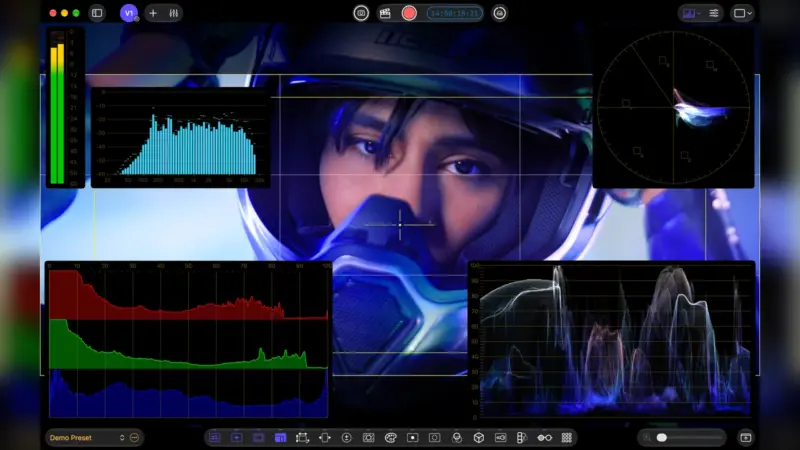Click the center dot frame icon
800x450 pixels.
(x=412, y=438)
